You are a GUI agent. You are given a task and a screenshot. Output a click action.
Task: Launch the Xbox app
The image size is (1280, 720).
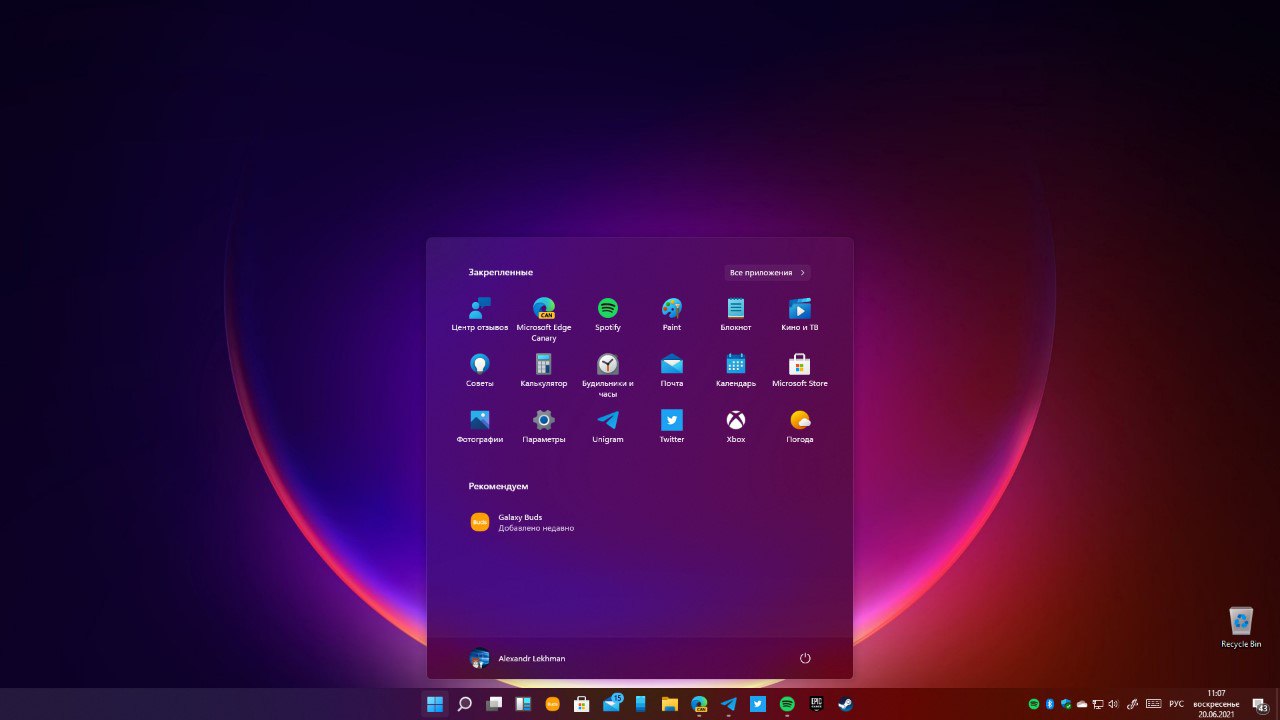point(736,426)
